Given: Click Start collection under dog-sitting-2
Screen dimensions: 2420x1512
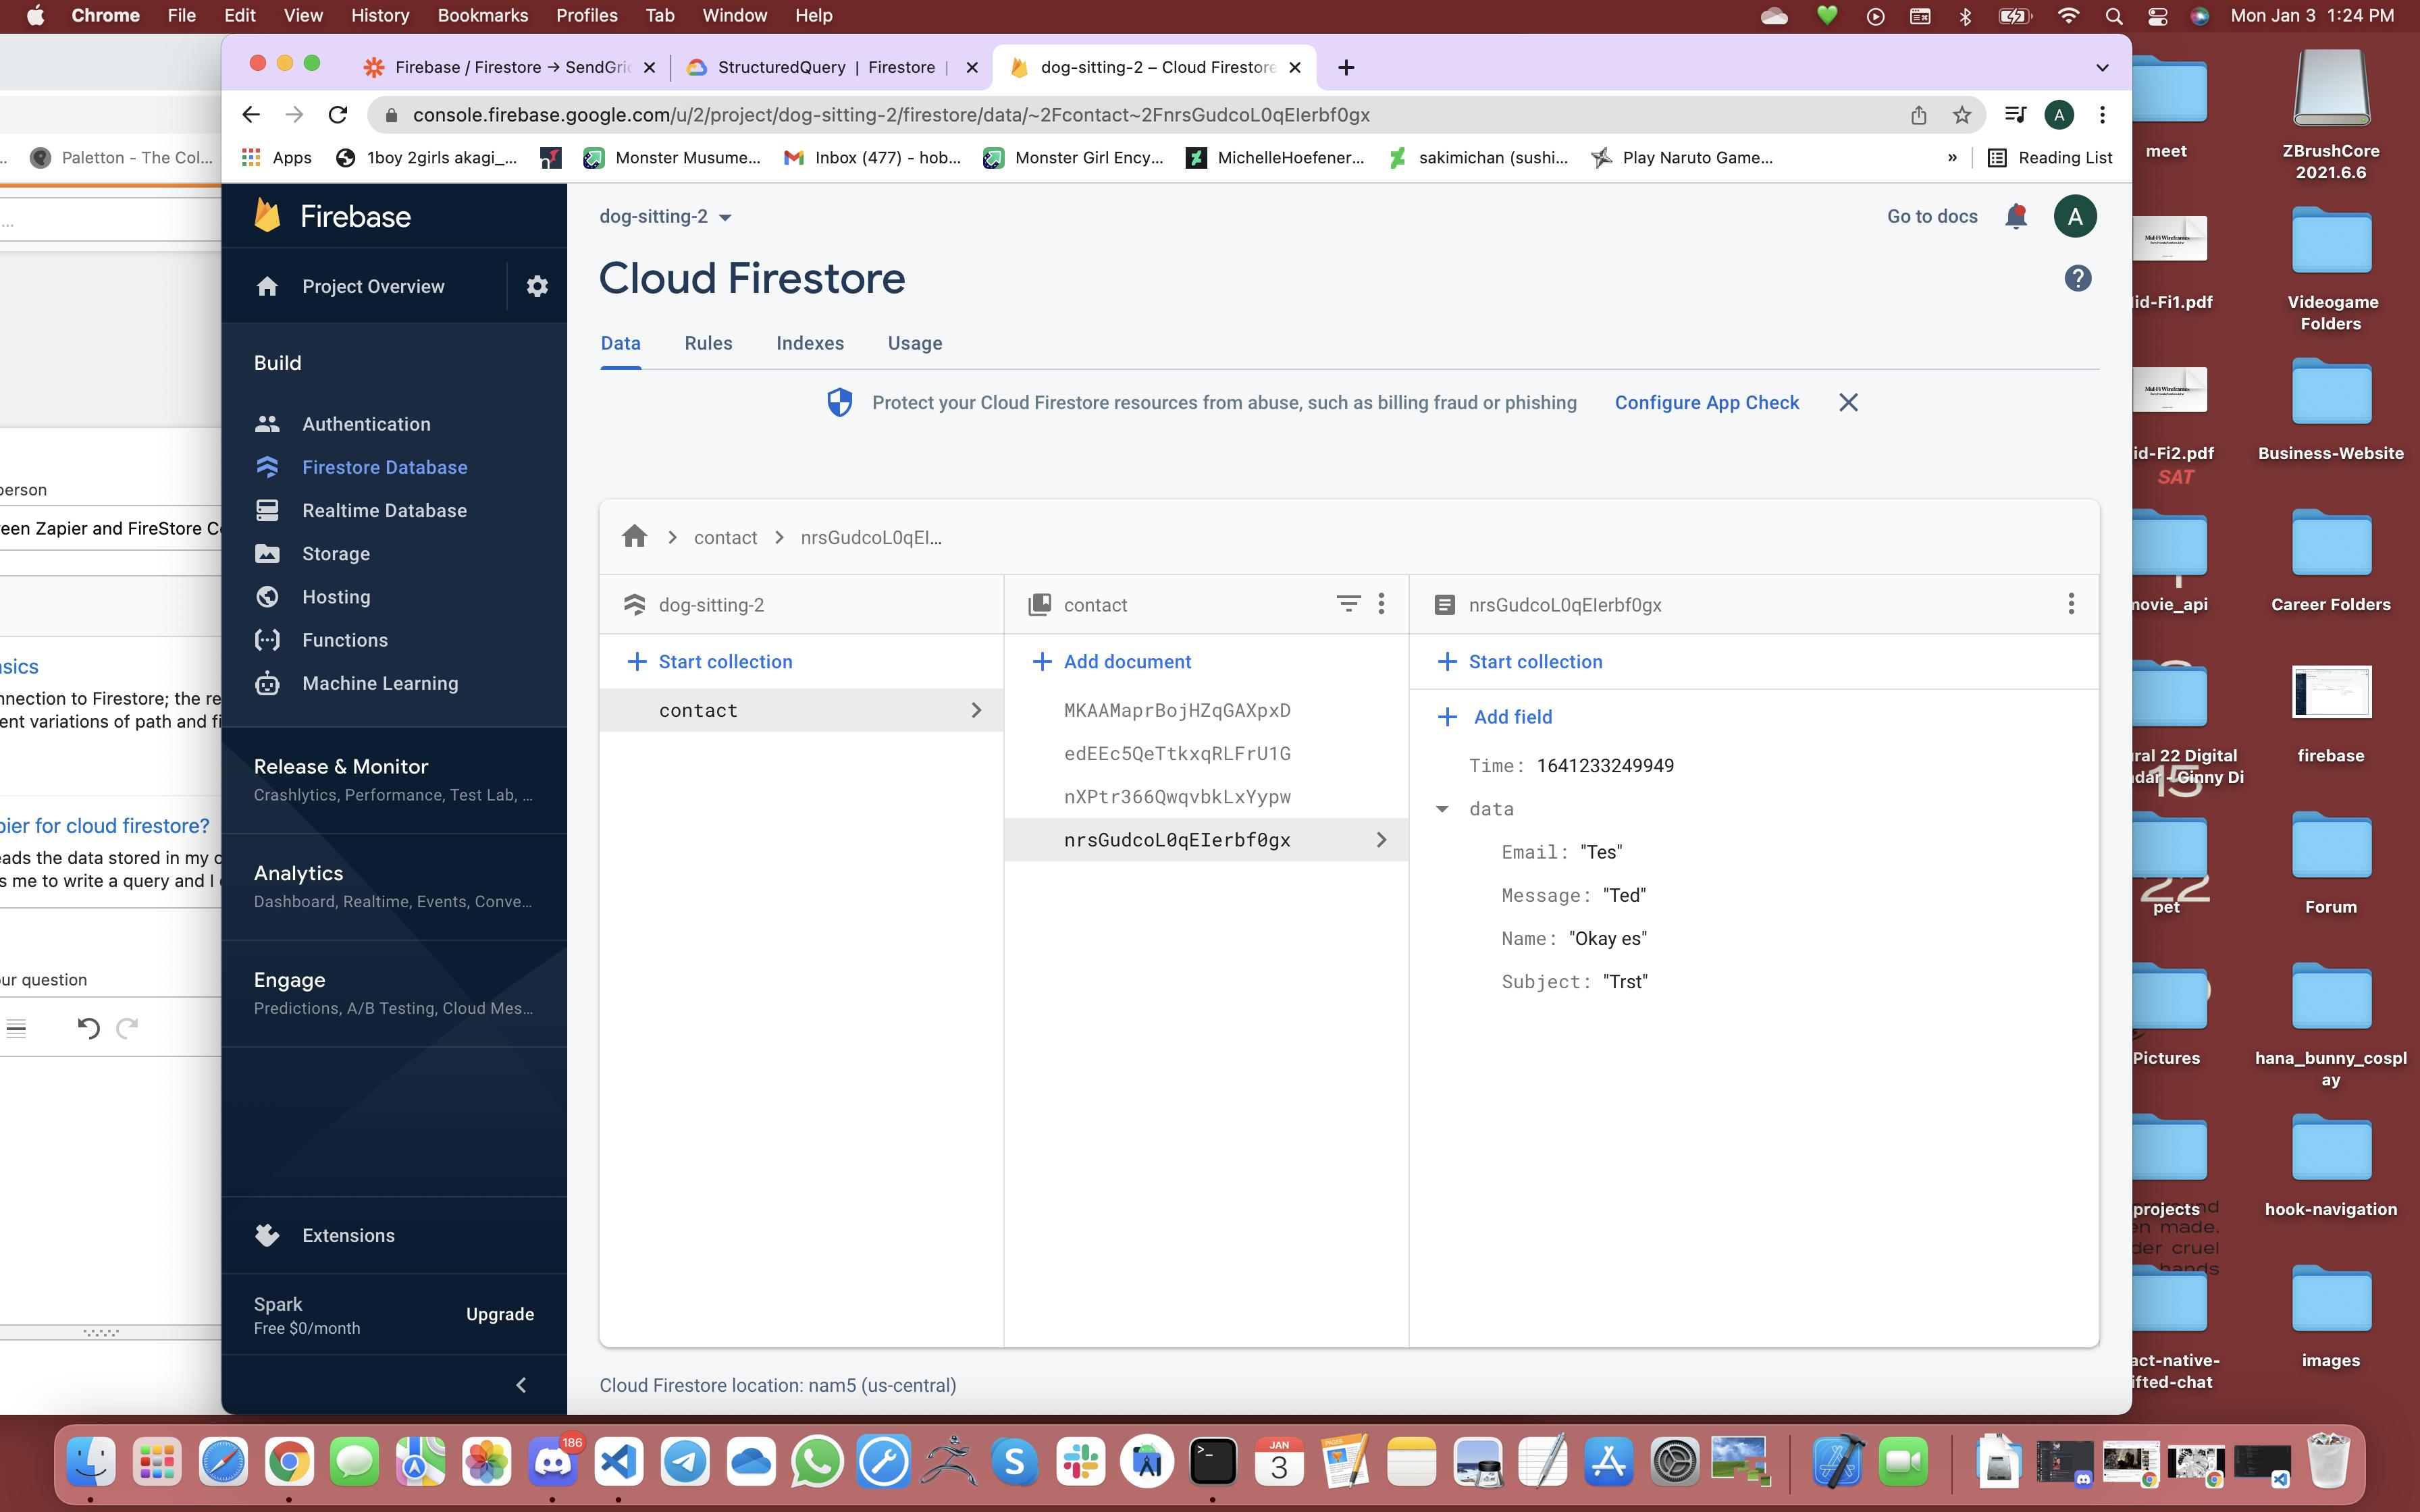Looking at the screenshot, I should [709, 661].
